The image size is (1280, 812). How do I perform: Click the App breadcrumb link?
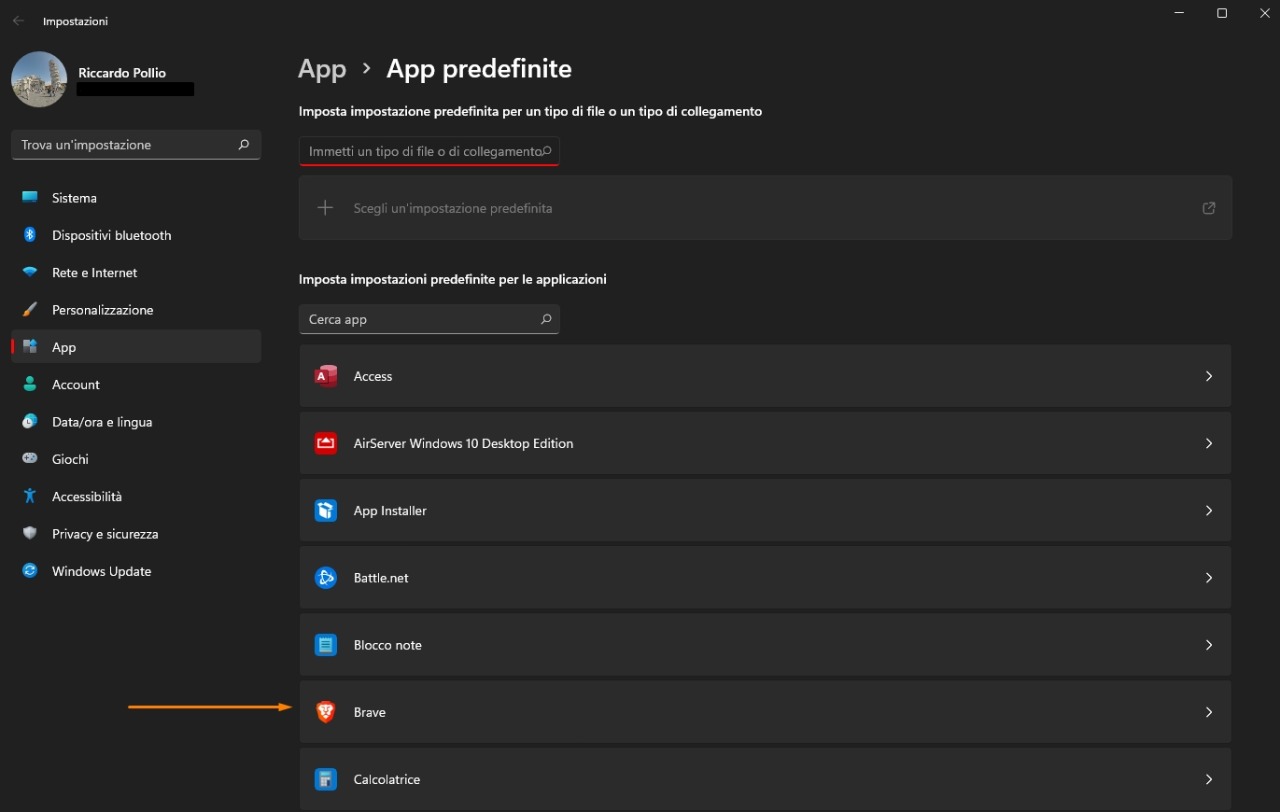(322, 69)
